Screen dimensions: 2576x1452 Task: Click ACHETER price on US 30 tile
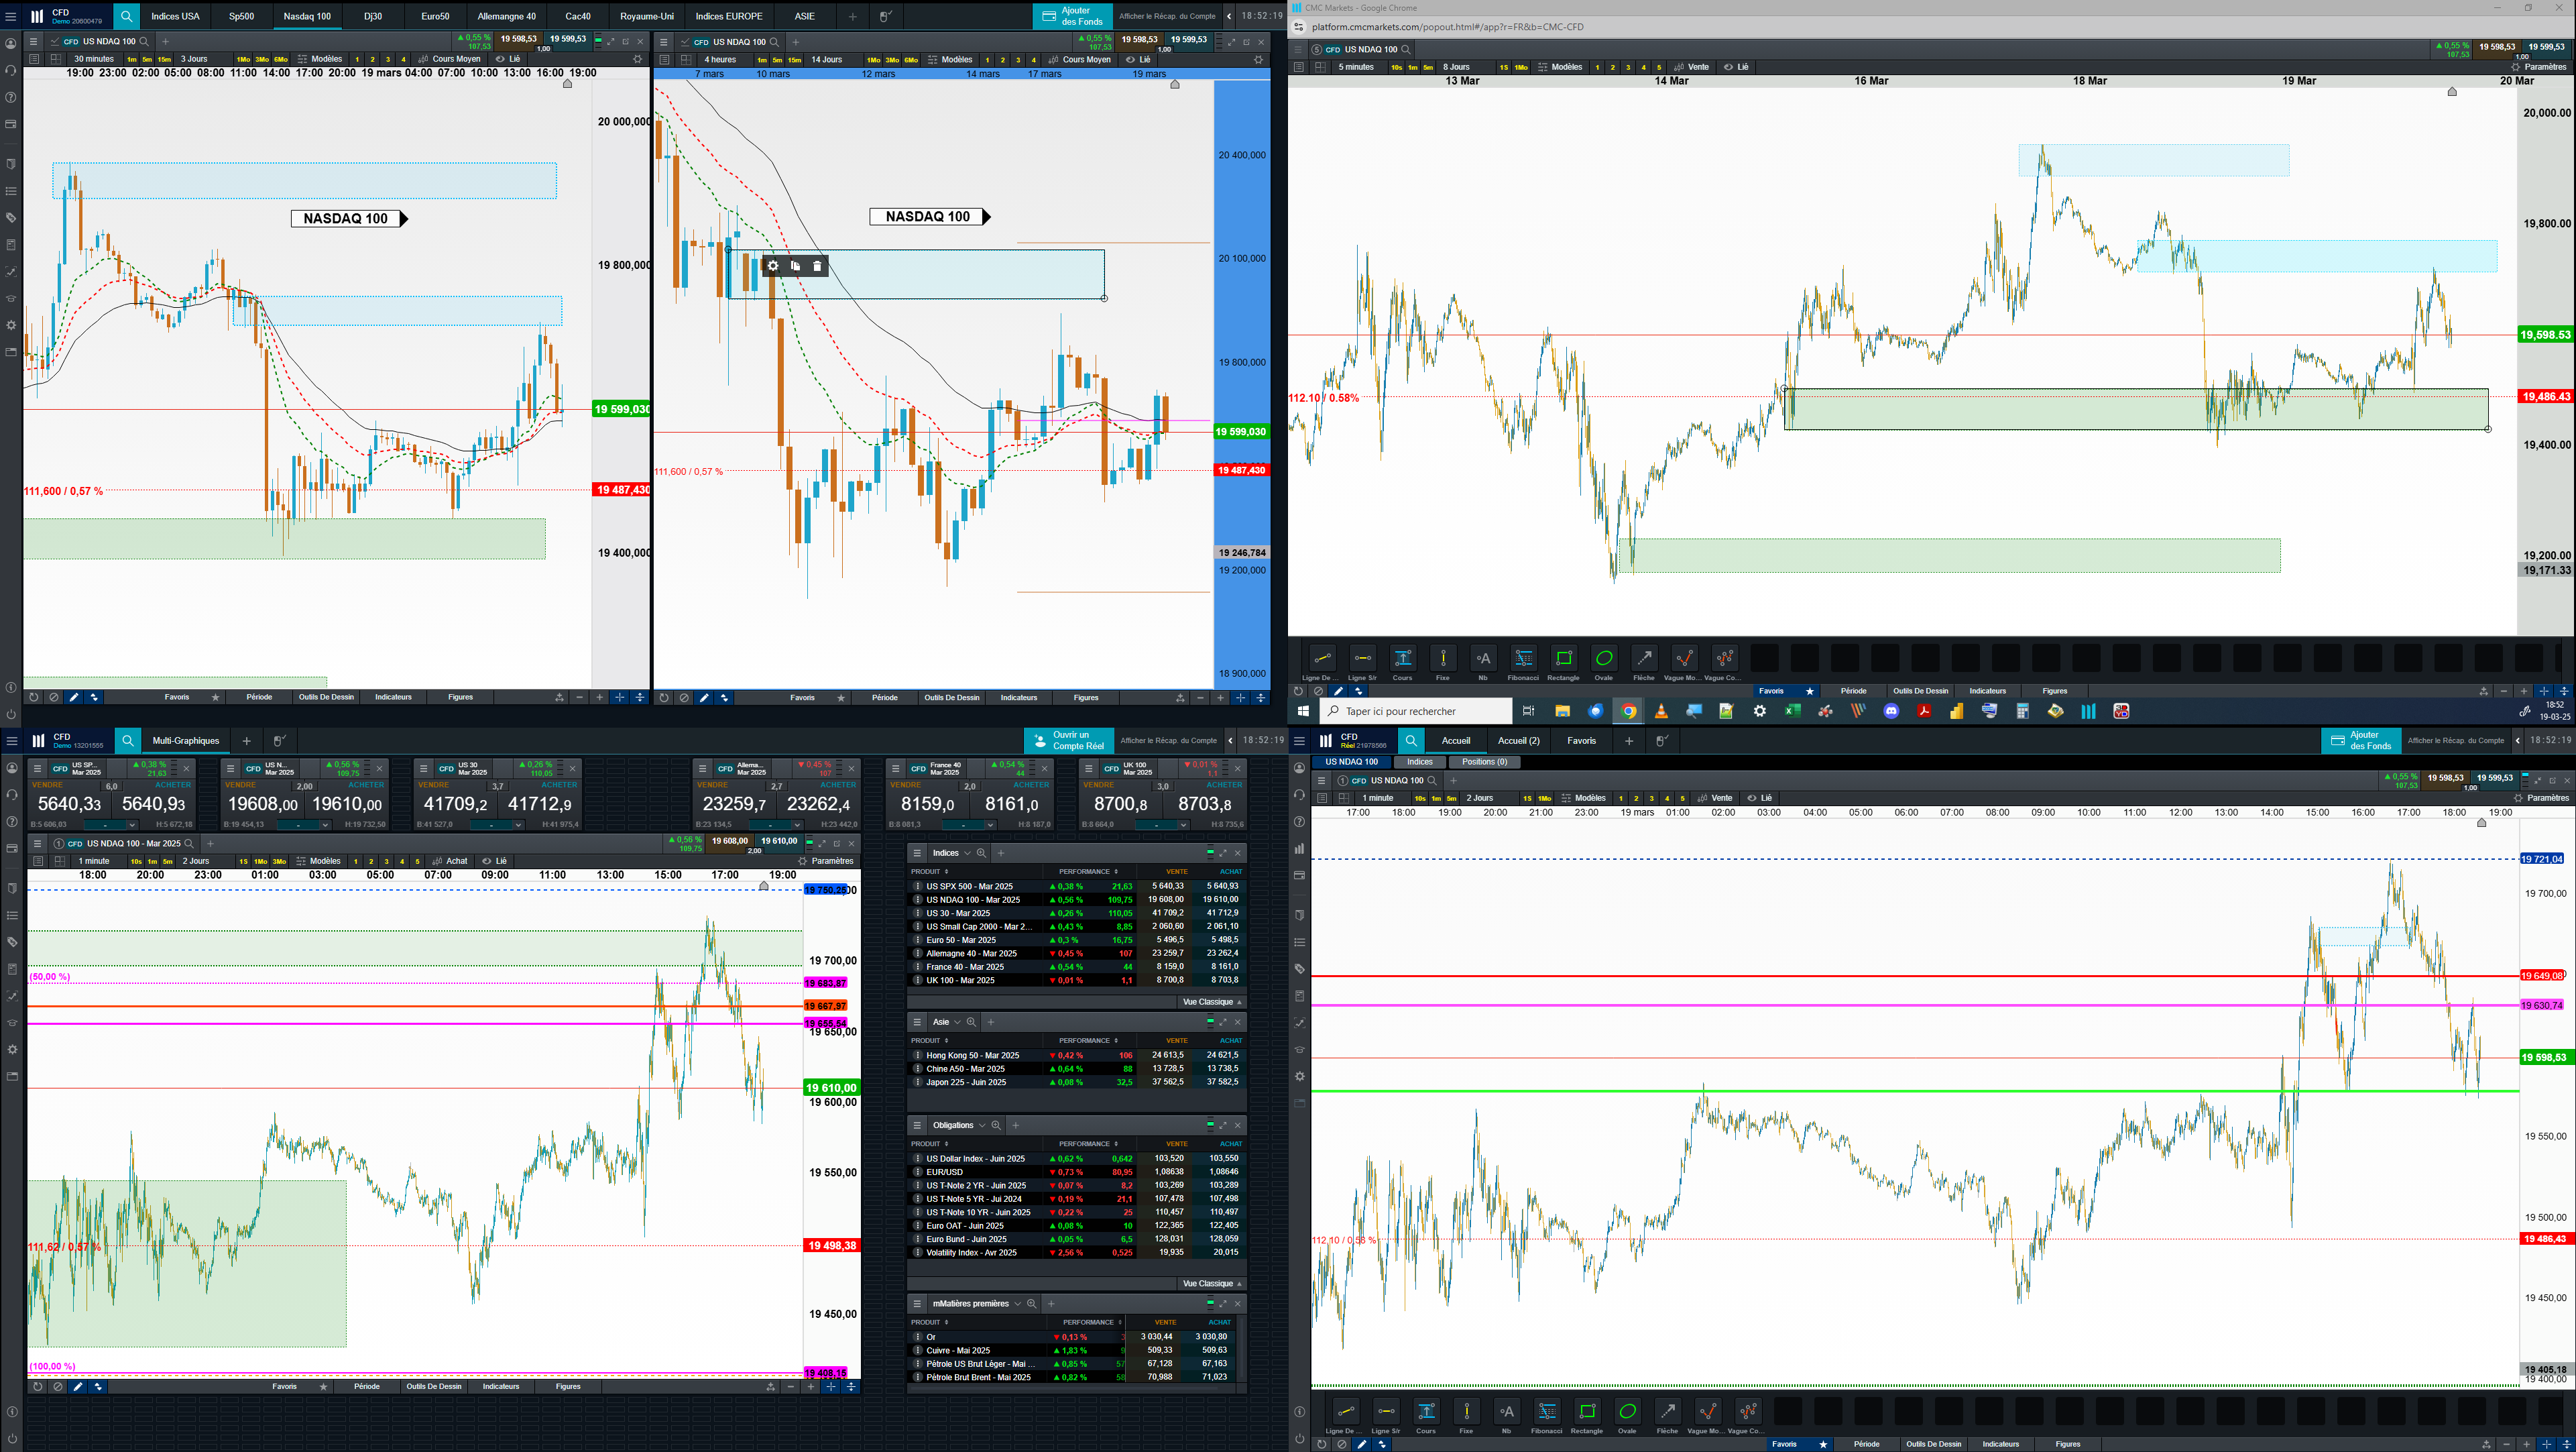(539, 804)
